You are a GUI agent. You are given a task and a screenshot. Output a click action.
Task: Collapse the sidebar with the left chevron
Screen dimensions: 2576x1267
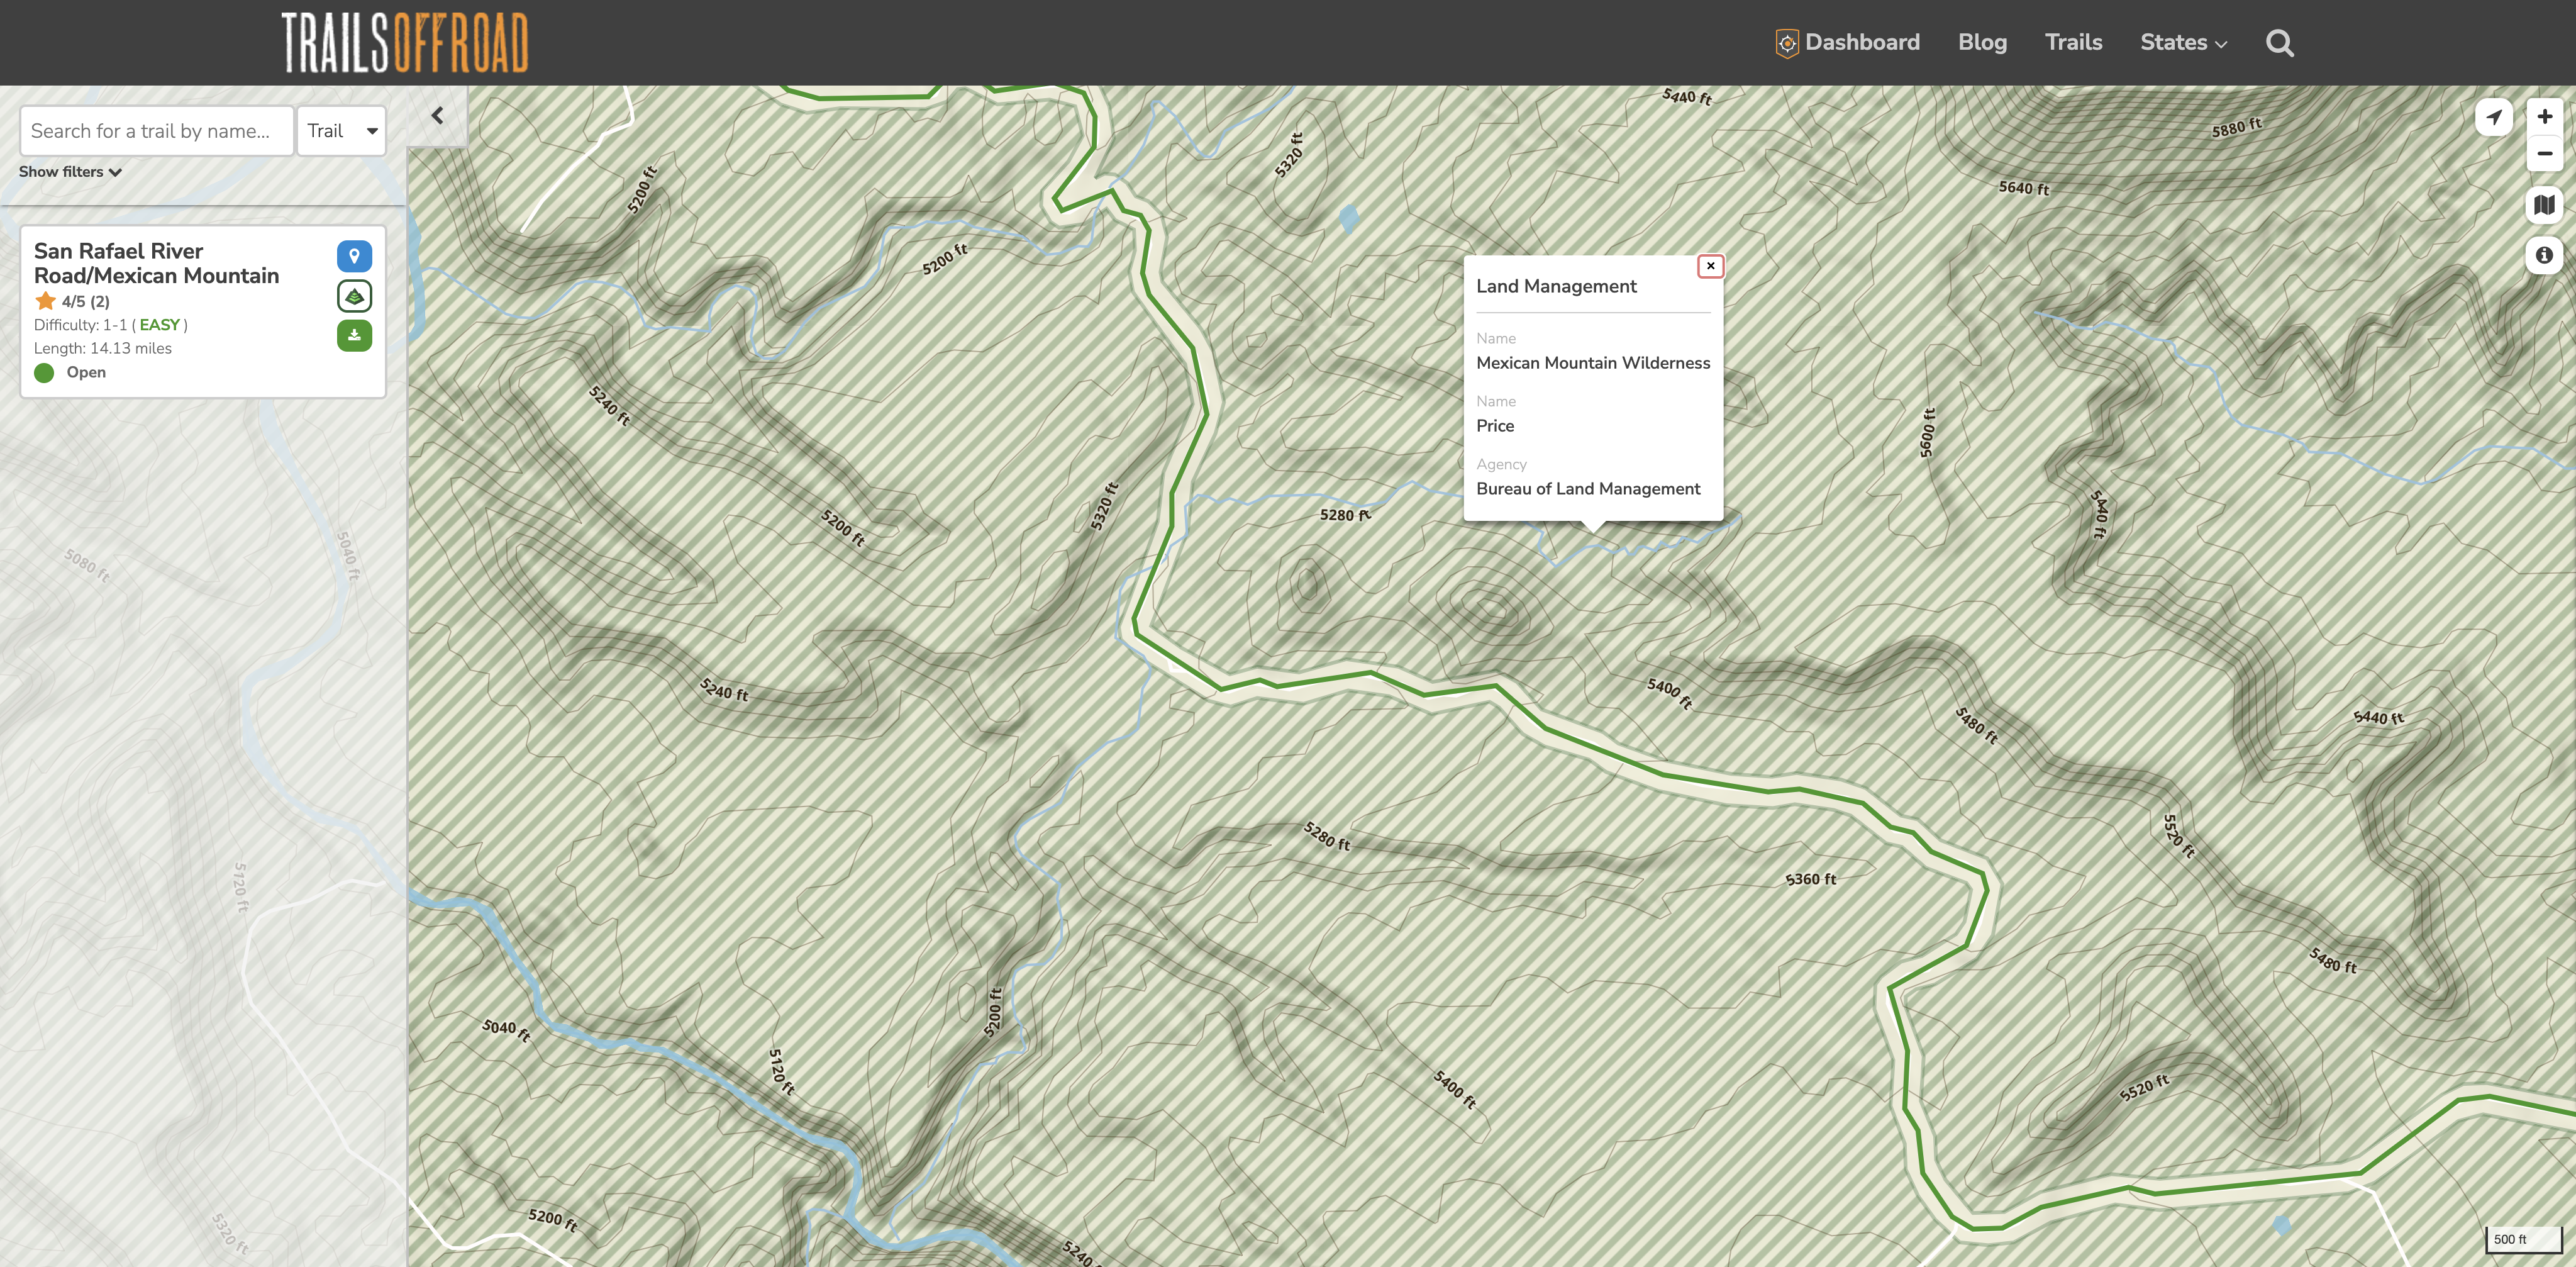[x=437, y=116]
